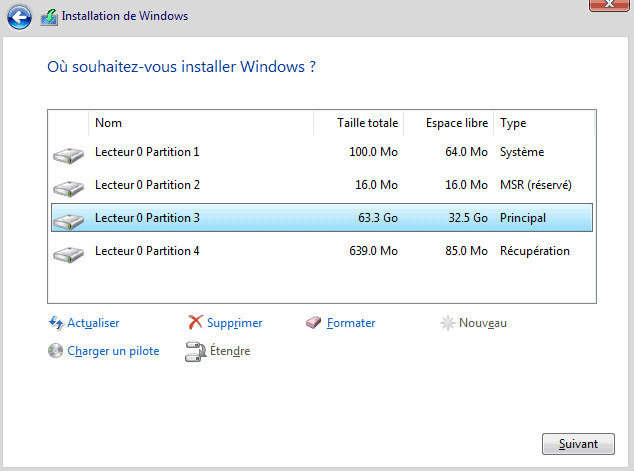The image size is (634, 471).
Task: Click the Nouveau link
Action: click(x=483, y=323)
